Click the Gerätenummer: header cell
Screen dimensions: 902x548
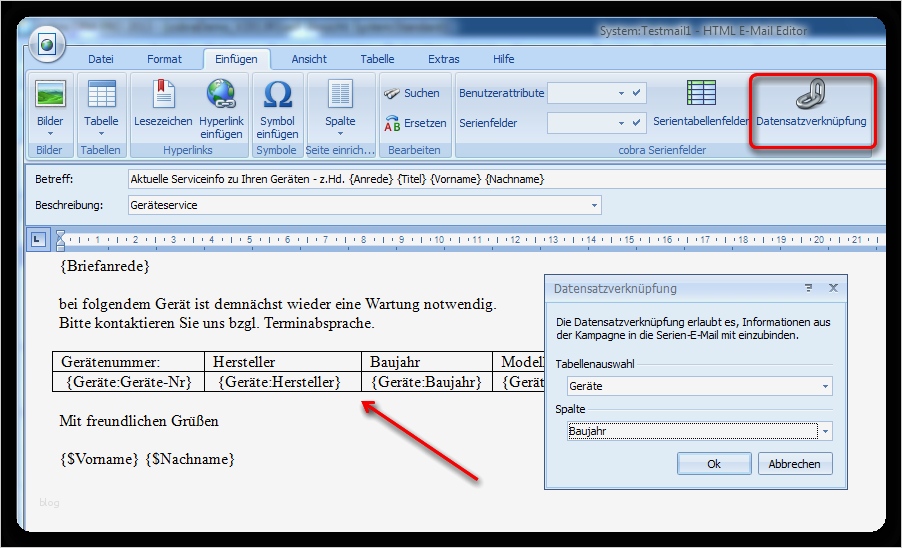point(128,362)
